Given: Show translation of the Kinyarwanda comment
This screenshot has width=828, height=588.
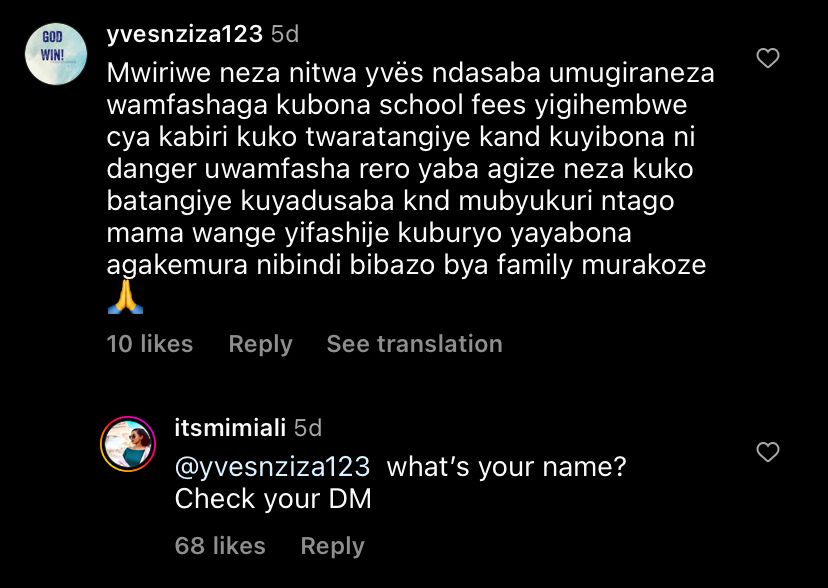Looking at the screenshot, I should point(415,344).
